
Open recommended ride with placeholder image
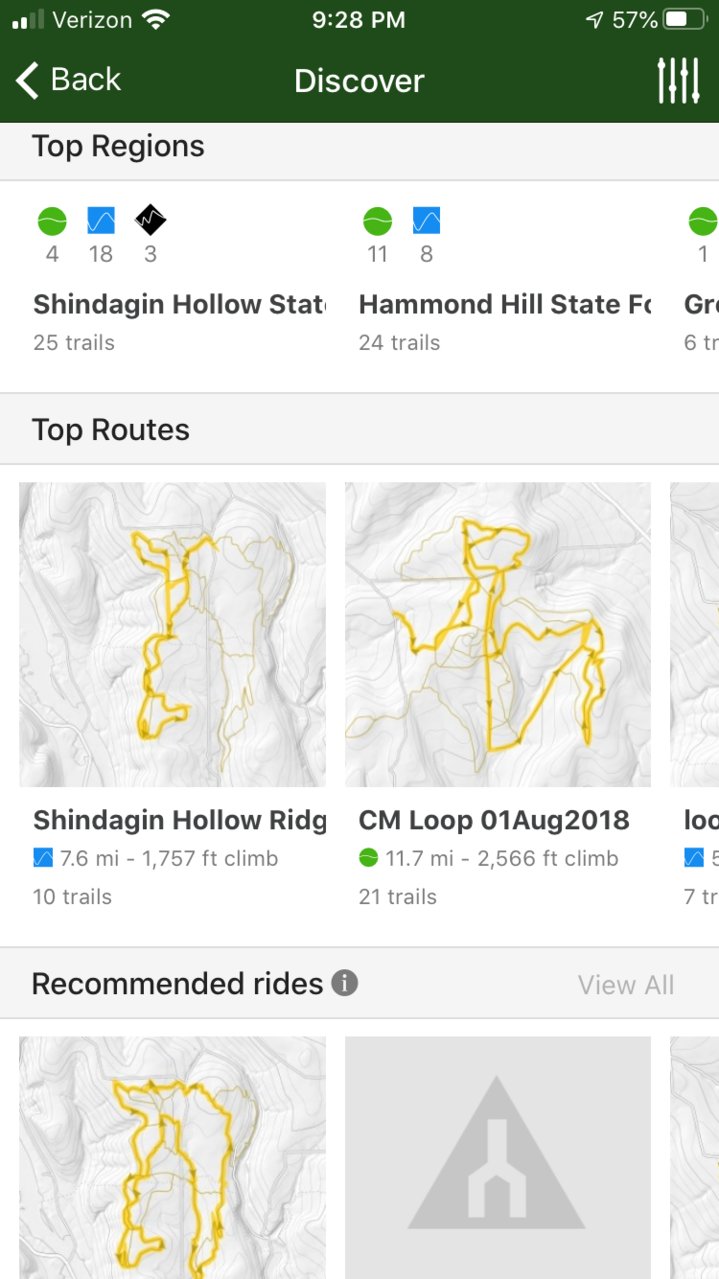coord(498,1157)
